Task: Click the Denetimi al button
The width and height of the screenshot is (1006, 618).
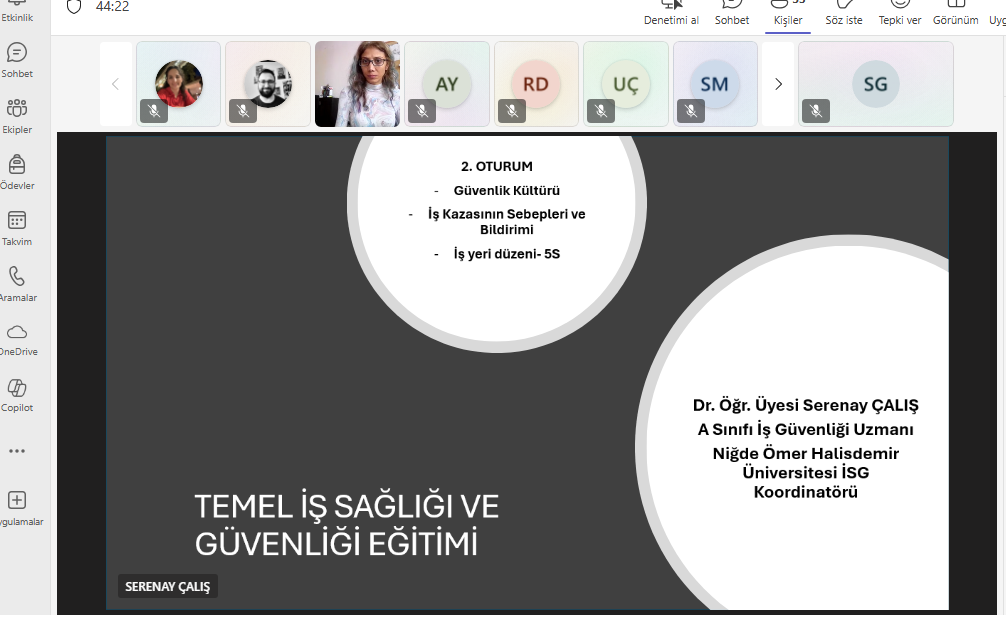Action: 671,14
